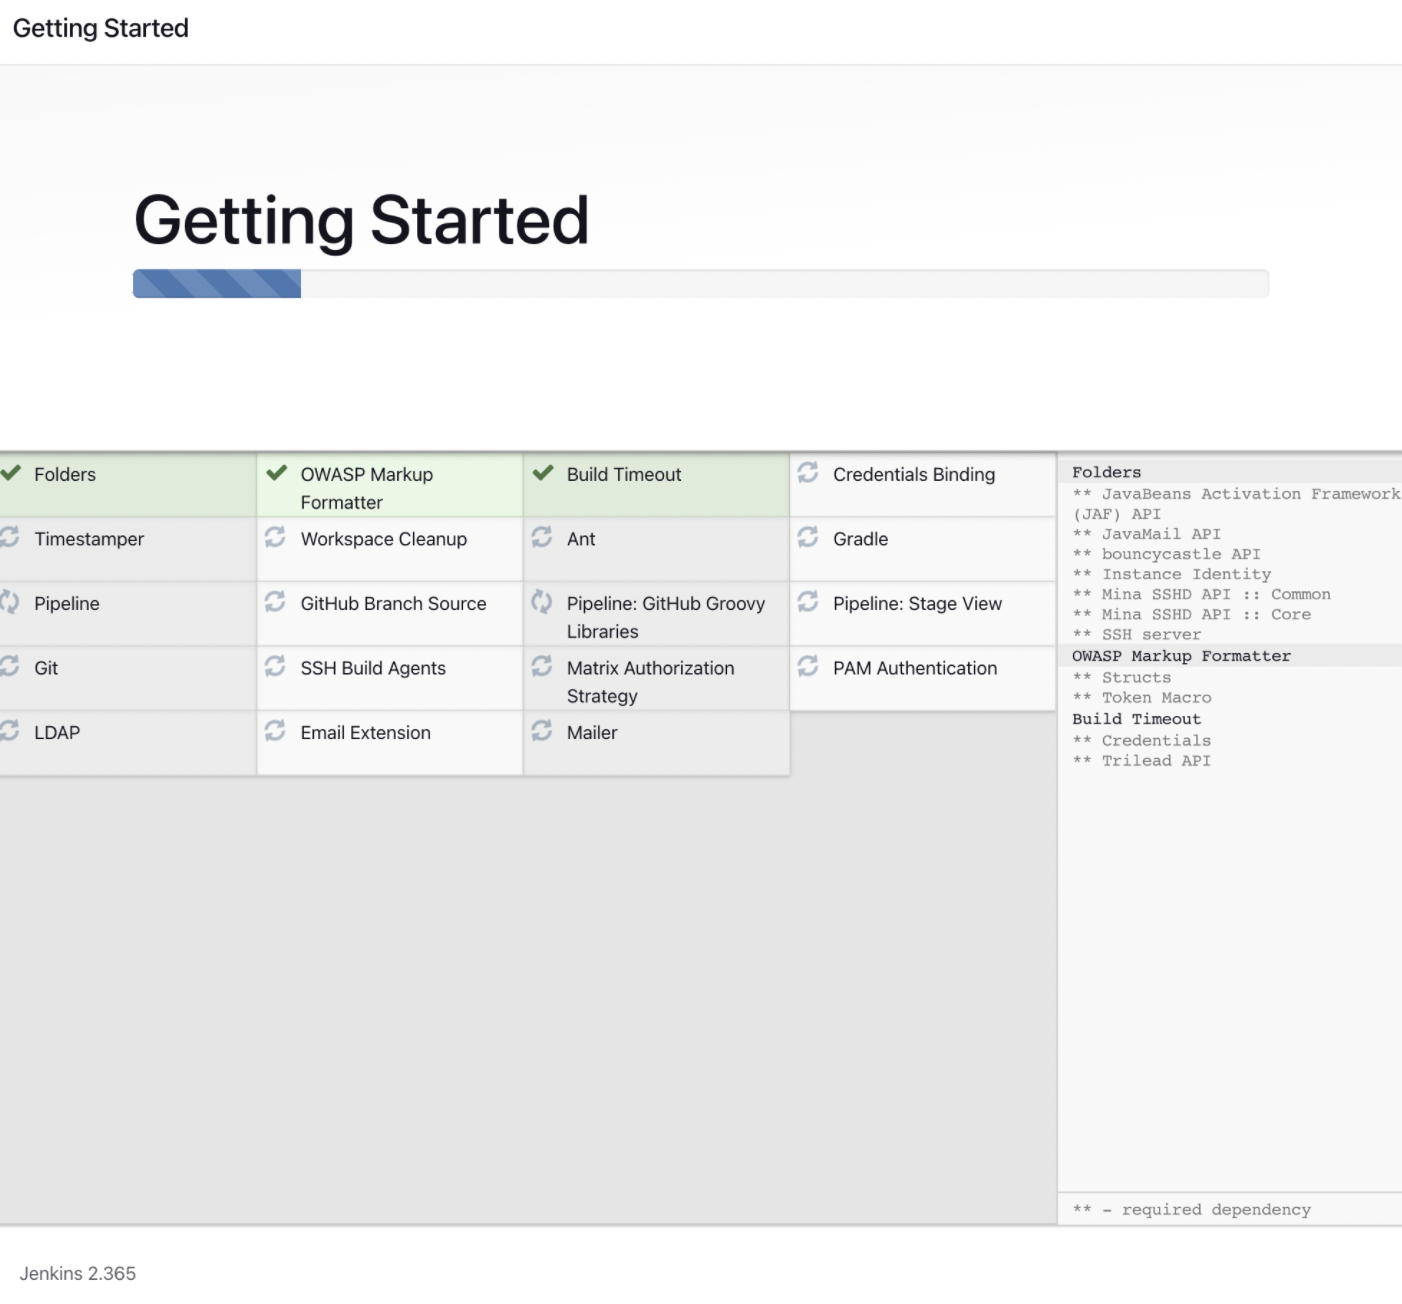Click "Mina SSHD API :: Core" log entry
1402x1304 pixels.
(1206, 614)
